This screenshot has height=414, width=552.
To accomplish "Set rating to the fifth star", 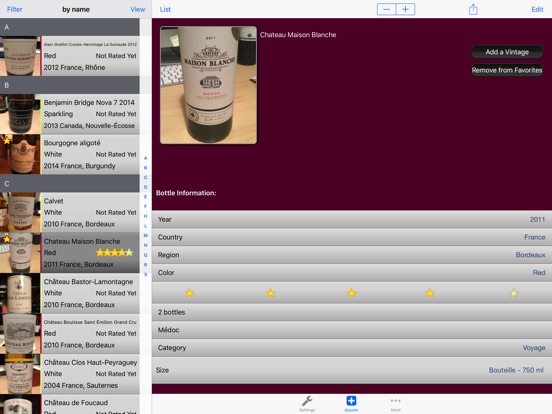I will point(514,293).
